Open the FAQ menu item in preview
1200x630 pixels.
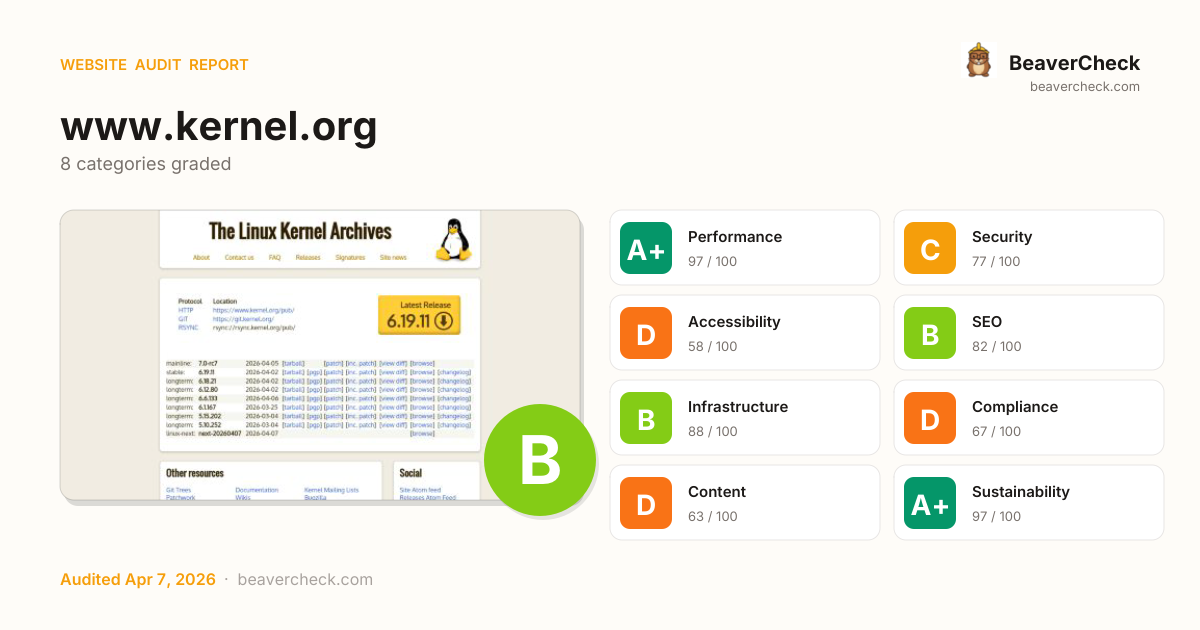click(x=274, y=257)
